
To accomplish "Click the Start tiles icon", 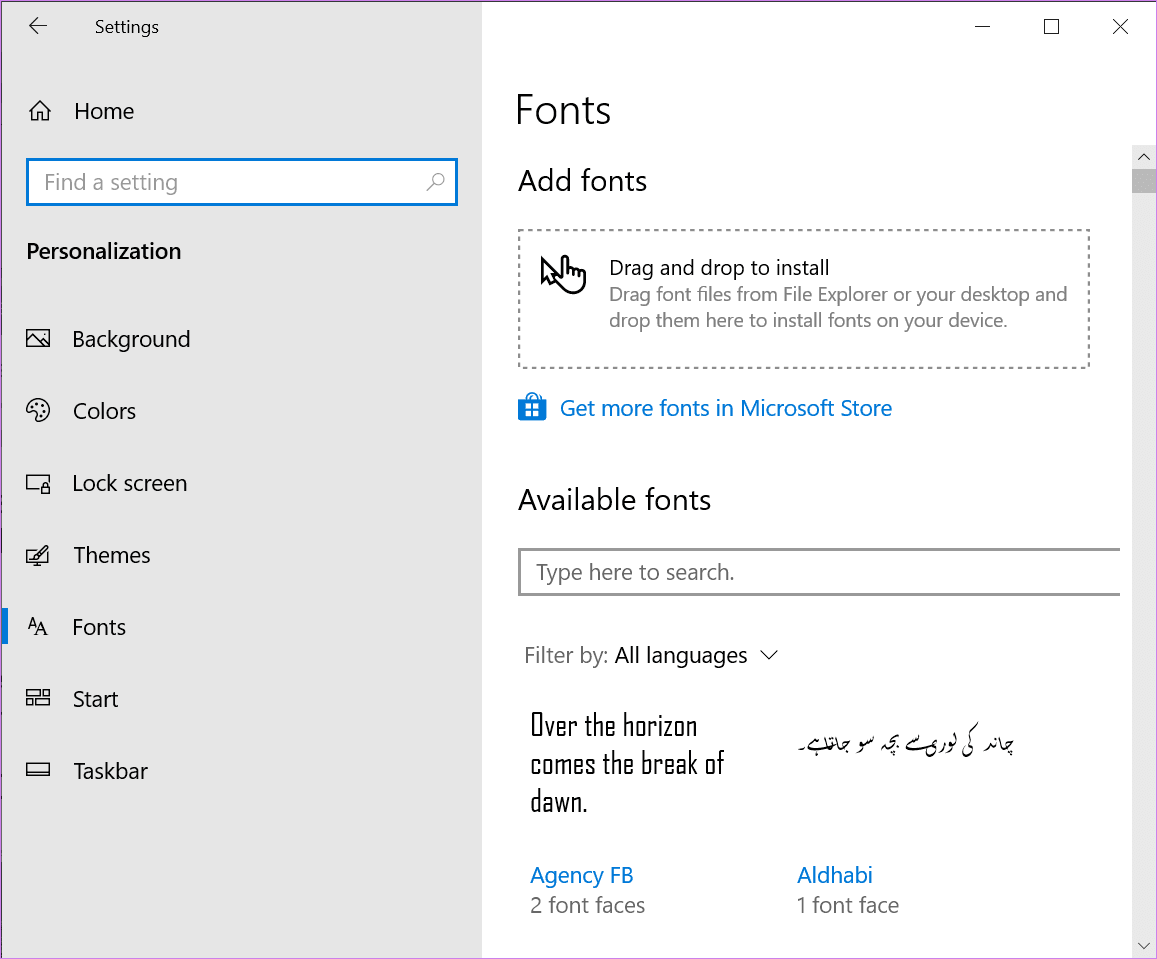I will pyautogui.click(x=38, y=698).
